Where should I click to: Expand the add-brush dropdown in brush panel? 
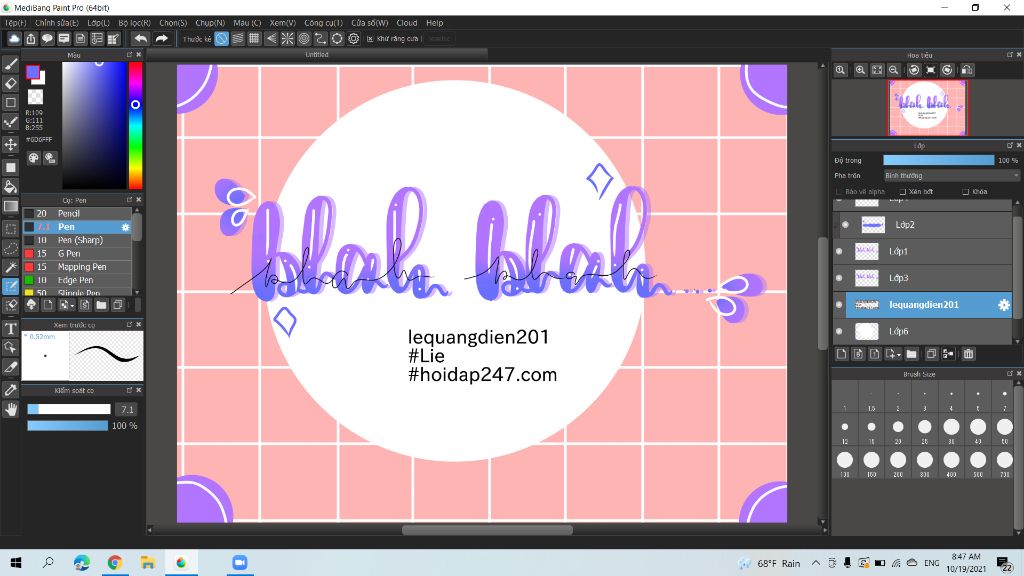[72, 305]
